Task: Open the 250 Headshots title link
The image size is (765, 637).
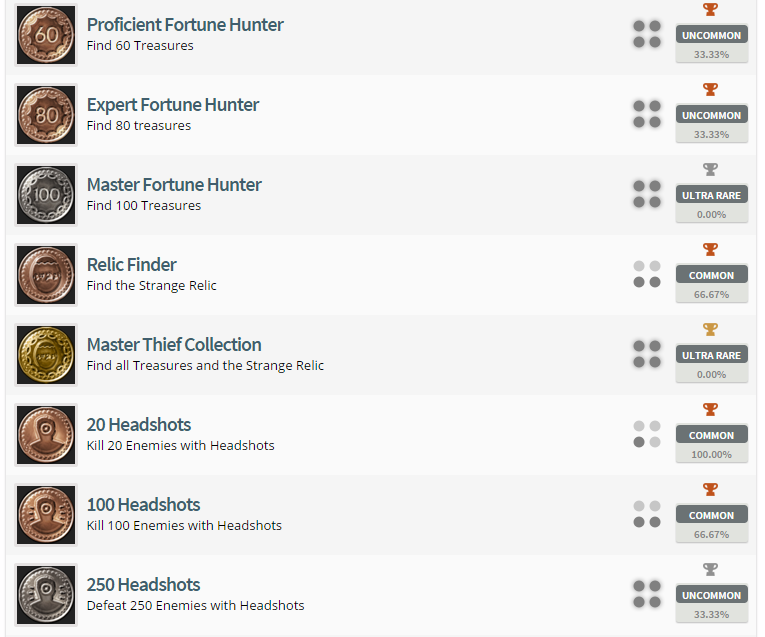Action: pos(143,584)
